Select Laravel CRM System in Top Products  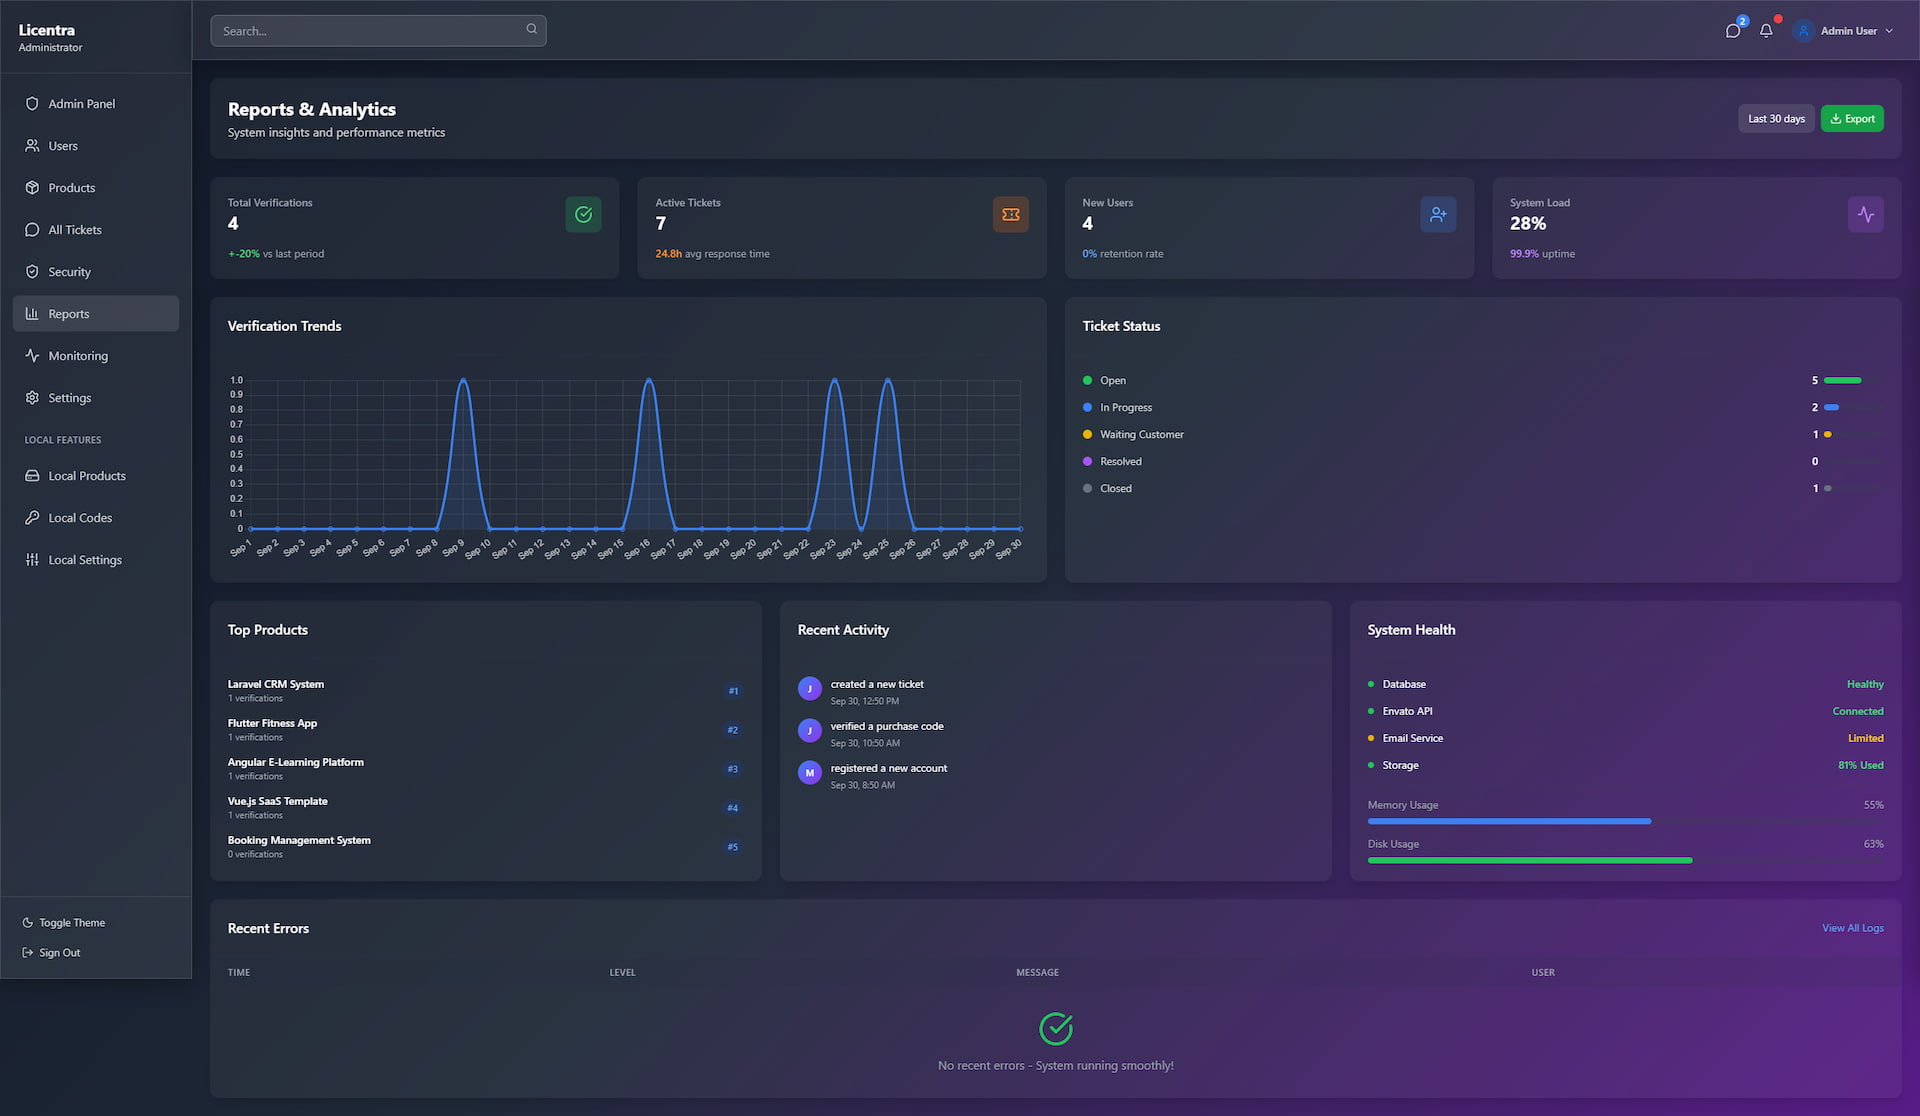pos(276,684)
